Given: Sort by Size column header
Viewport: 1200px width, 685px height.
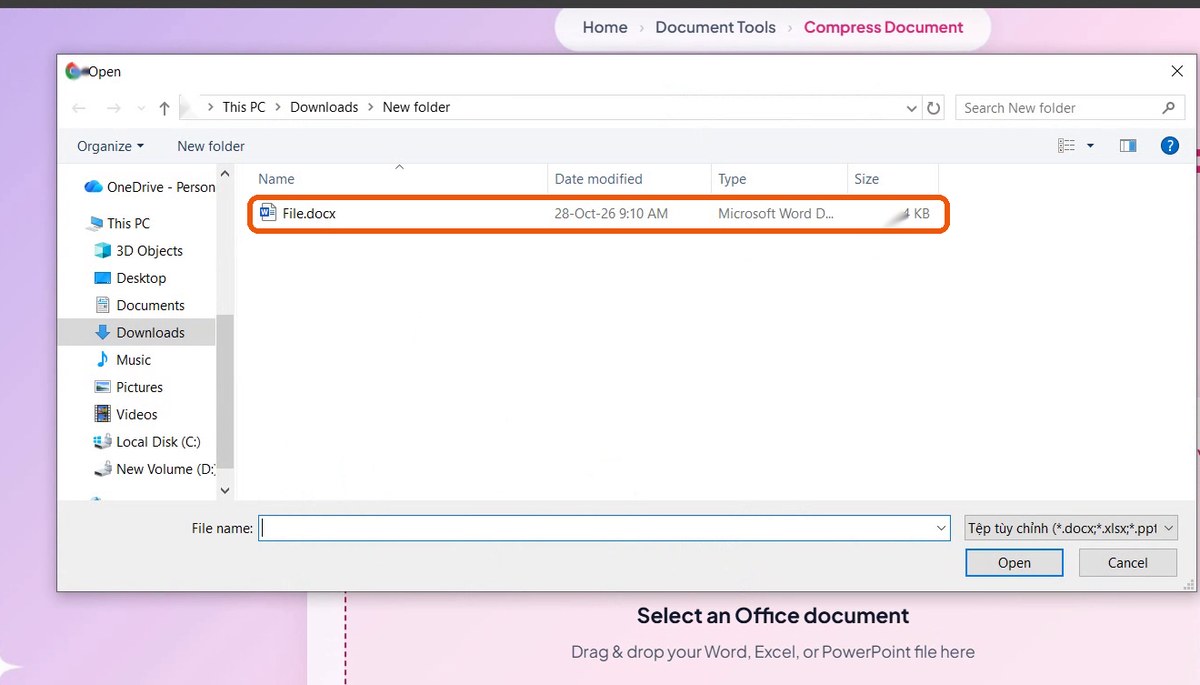Looking at the screenshot, I should point(866,179).
